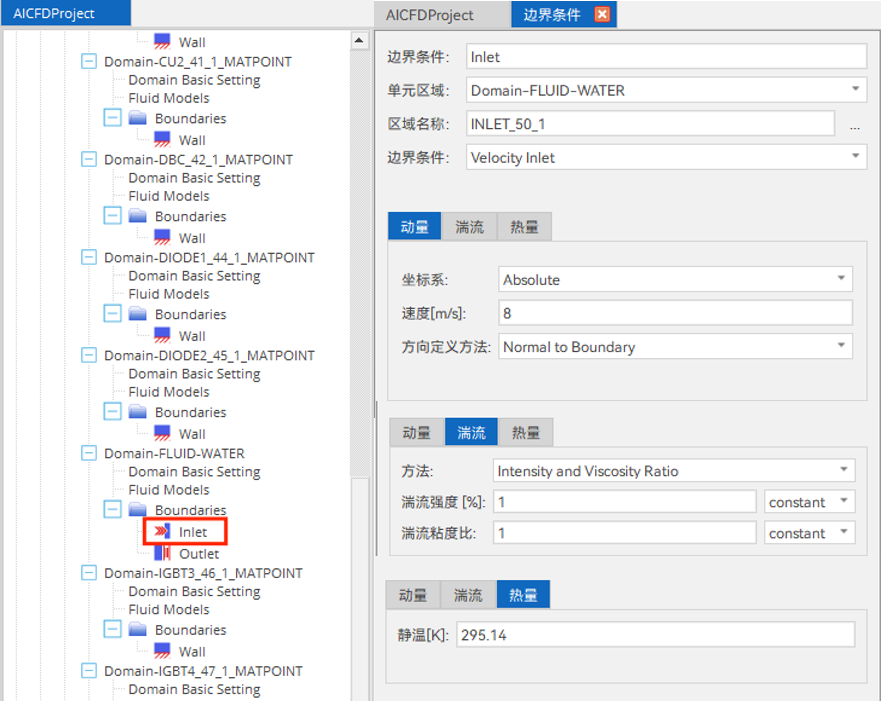Screen dimensions: 881x701
Task: Select Fluid Models under Domain-IGBT3_46_1_MATPOINT
Action: 169,609
